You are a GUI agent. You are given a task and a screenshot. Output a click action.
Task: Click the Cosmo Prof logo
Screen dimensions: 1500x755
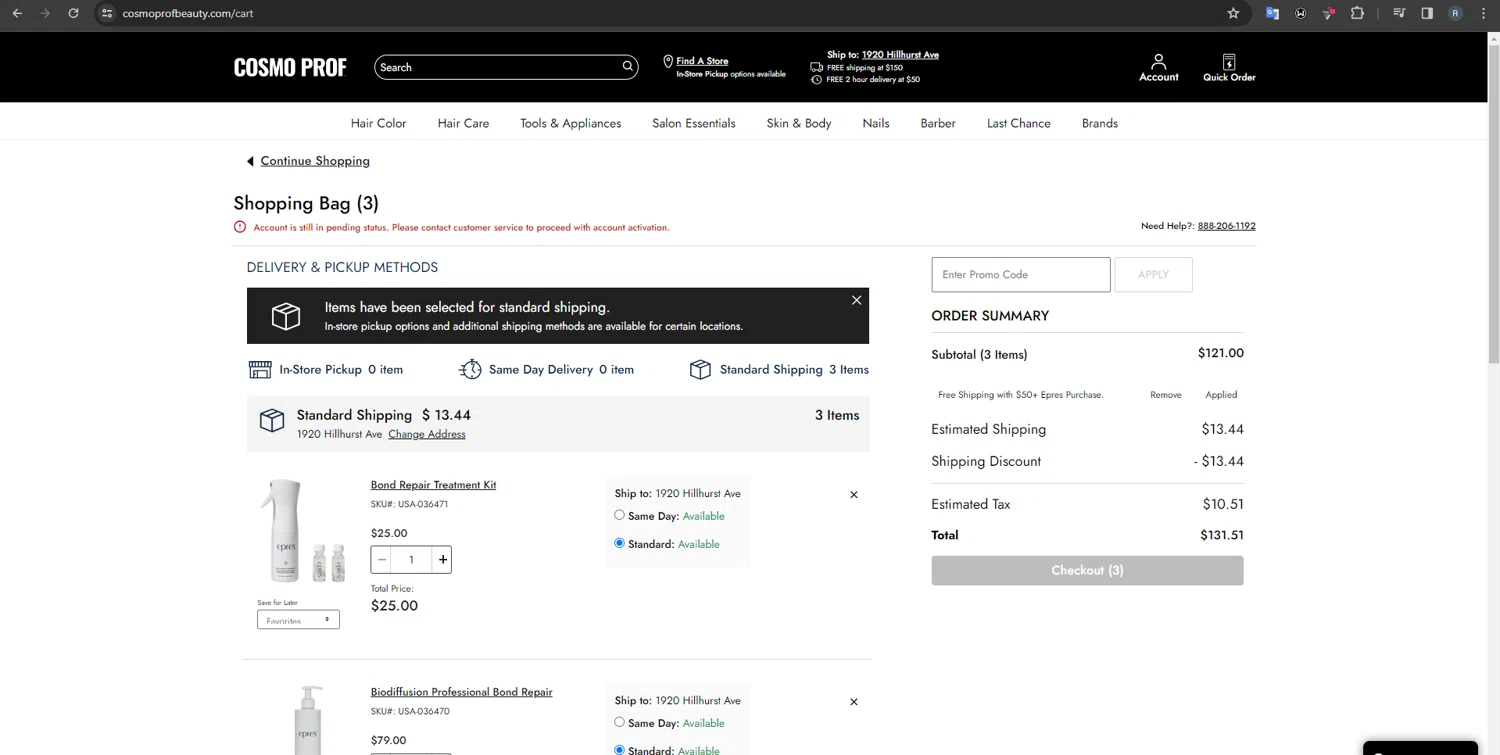click(290, 67)
